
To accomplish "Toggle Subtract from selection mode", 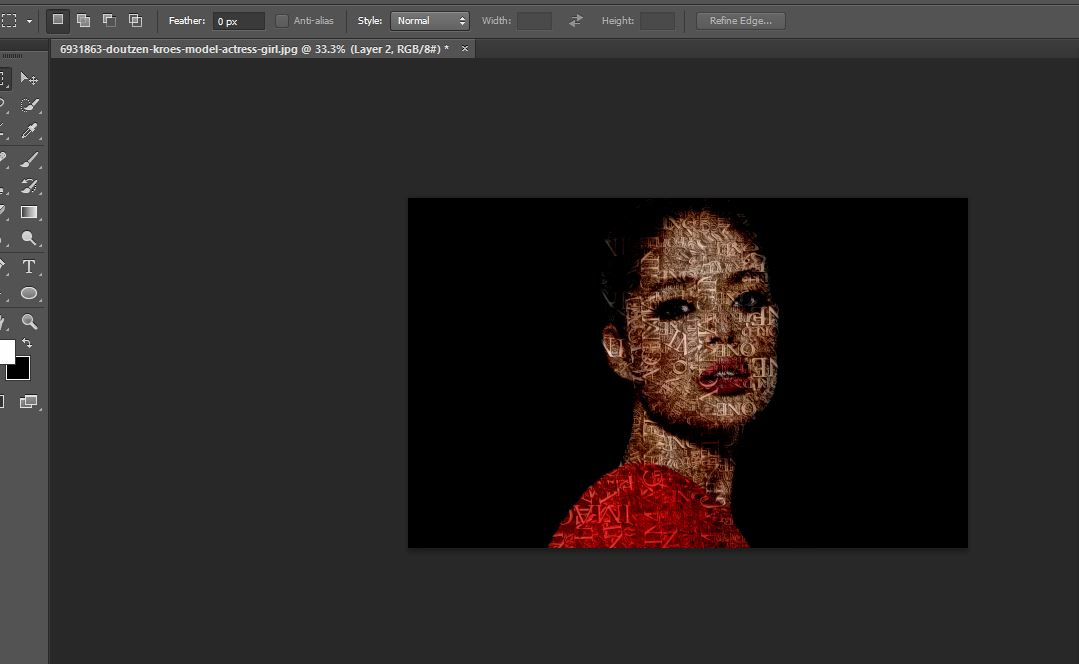I will tap(108, 19).
